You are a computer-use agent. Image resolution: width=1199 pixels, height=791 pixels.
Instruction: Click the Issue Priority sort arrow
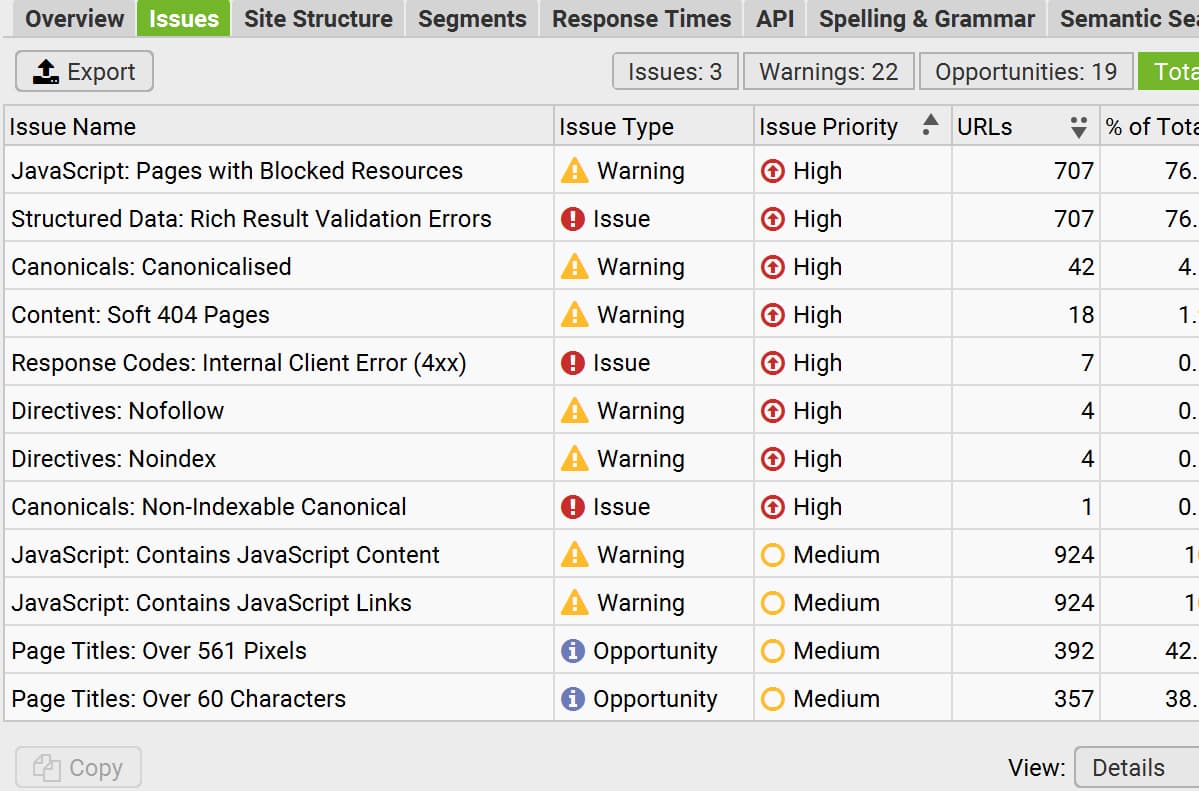[930, 125]
